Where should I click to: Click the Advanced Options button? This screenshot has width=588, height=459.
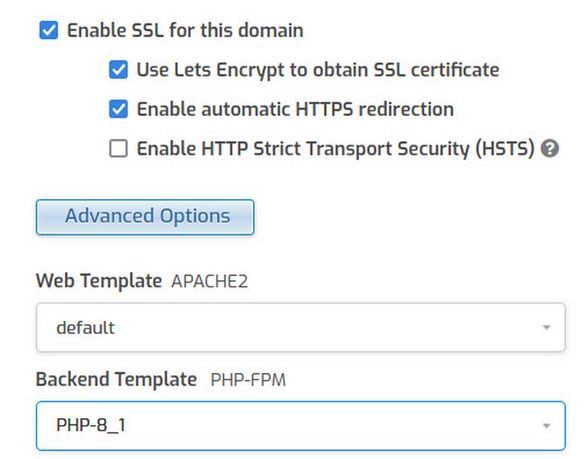tap(145, 217)
